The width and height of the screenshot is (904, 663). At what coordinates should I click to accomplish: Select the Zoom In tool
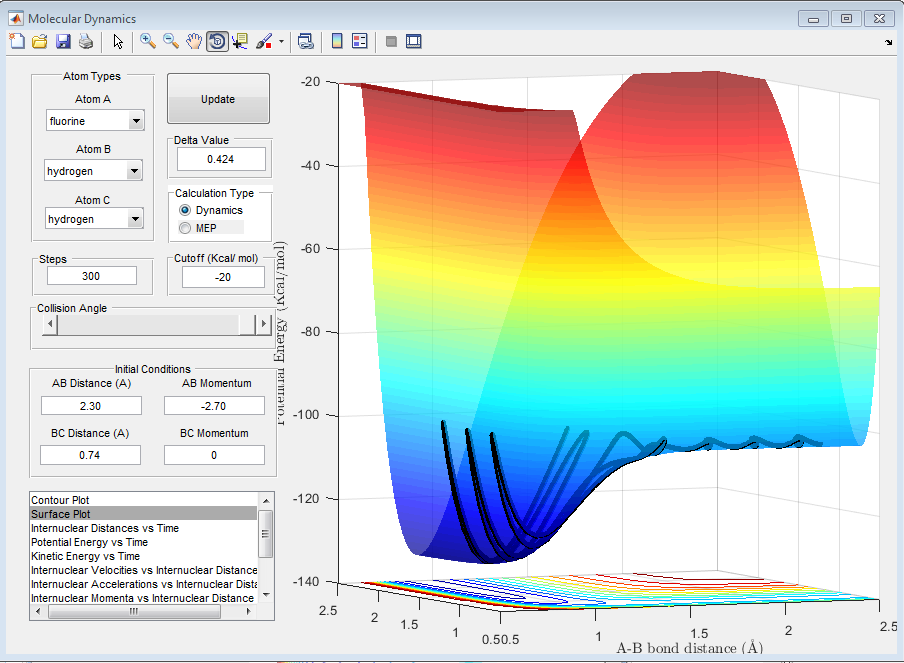(148, 41)
